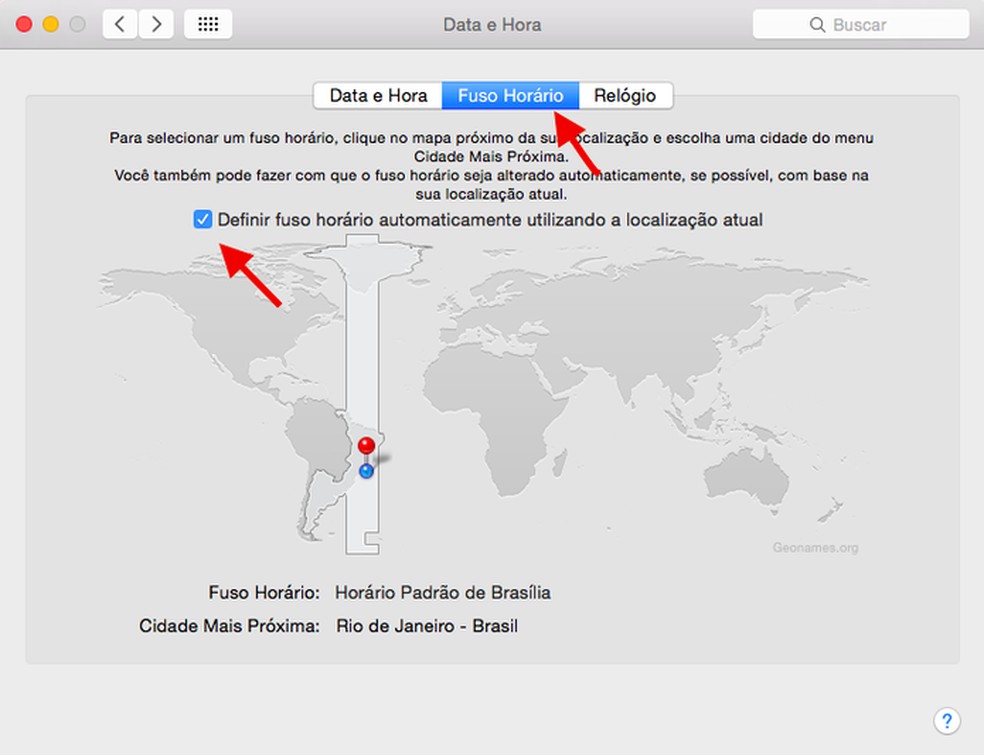The image size is (984, 755).
Task: Click the 'Data e Hora' window title
Action: 492,24
